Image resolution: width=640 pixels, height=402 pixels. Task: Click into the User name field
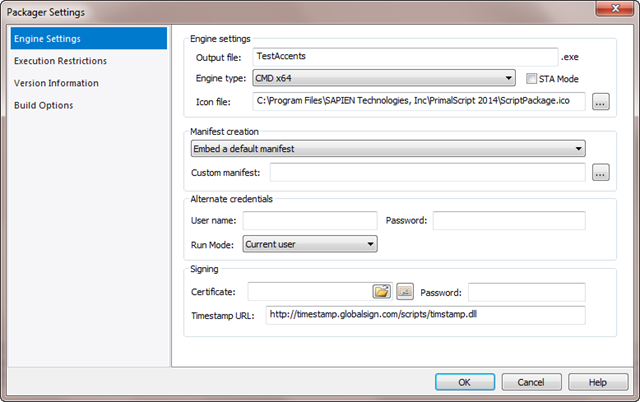(x=310, y=220)
